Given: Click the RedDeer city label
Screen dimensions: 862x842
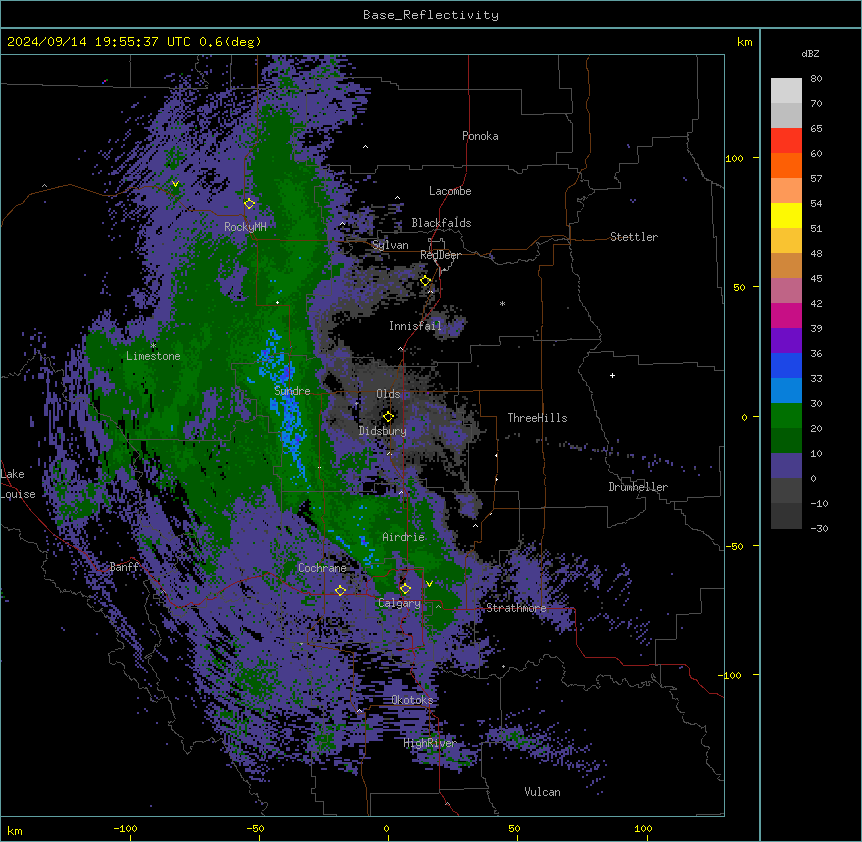Looking at the screenshot, I should (440, 255).
